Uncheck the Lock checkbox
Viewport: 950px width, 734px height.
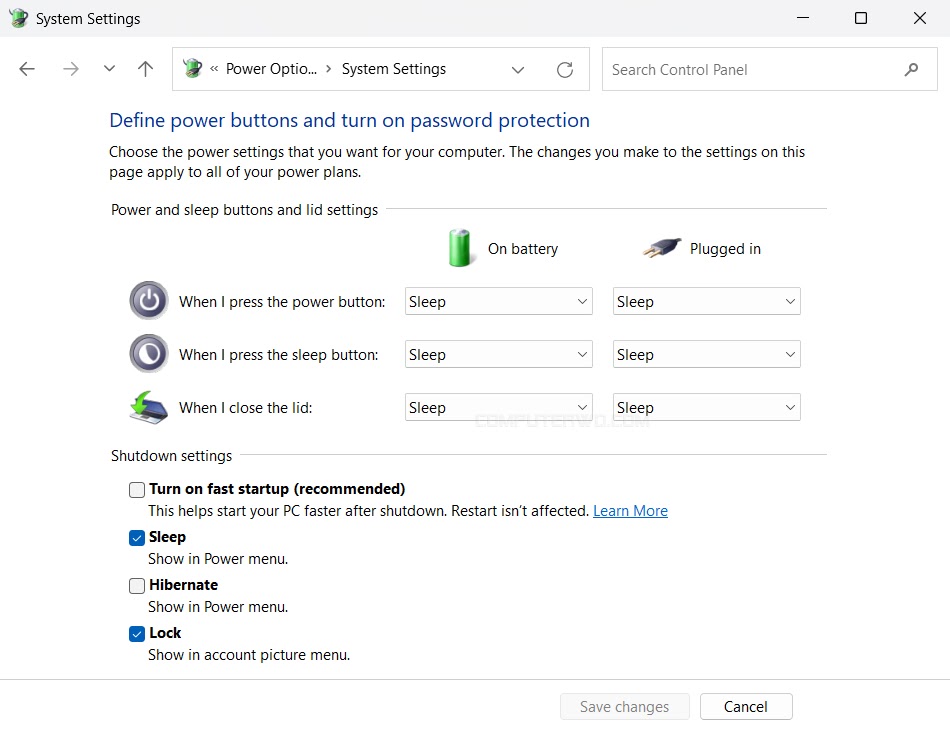[x=137, y=633]
